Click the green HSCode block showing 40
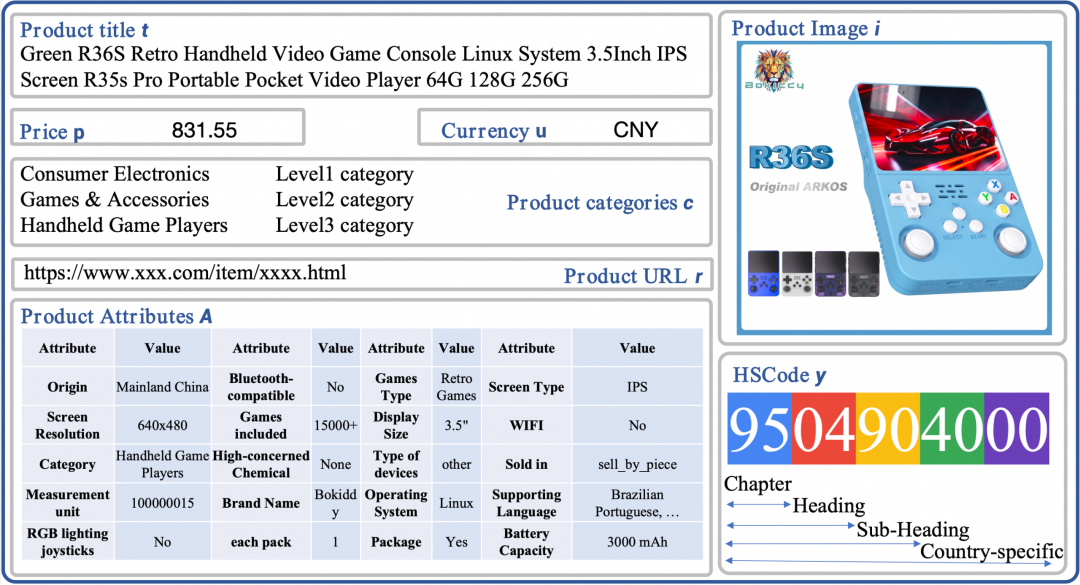The width and height of the screenshot is (1080, 585). point(952,429)
